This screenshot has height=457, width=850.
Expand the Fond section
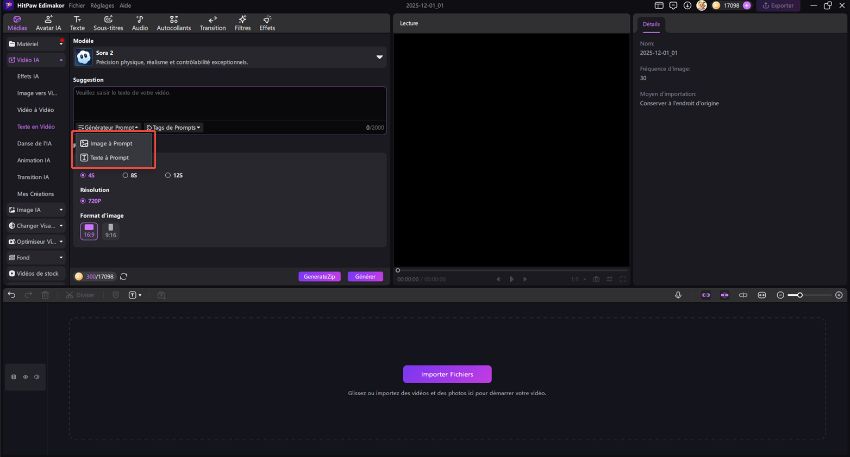pyautogui.click(x=36, y=258)
